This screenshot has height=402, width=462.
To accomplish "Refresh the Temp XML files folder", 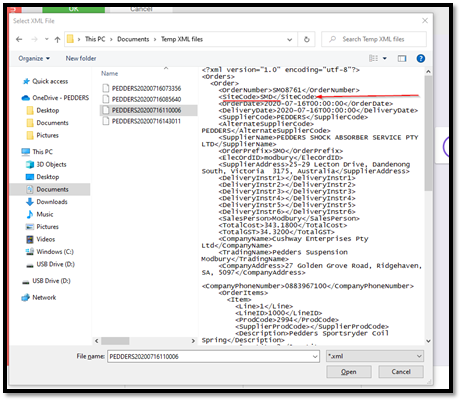I will [307, 39].
